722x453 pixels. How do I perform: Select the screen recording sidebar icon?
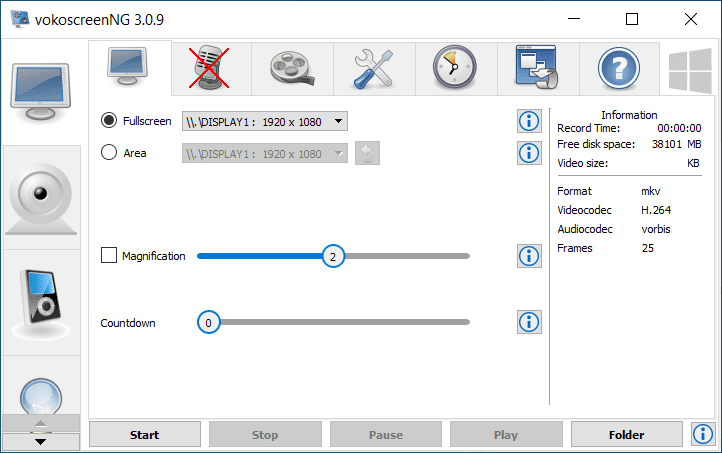(x=41, y=92)
